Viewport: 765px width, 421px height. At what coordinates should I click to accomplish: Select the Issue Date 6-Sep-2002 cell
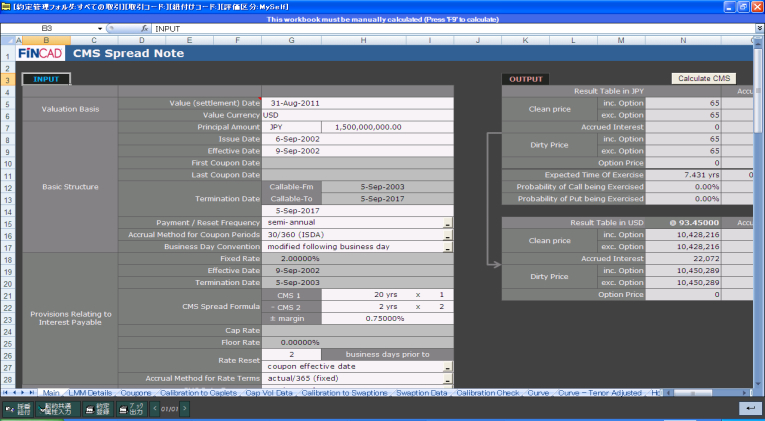coord(358,139)
